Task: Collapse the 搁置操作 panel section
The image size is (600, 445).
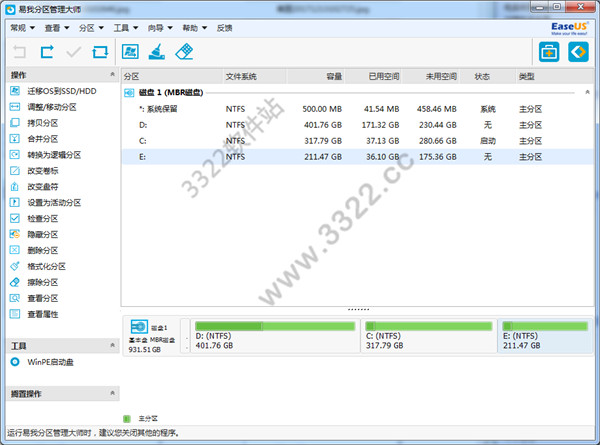Action: click(x=112, y=393)
